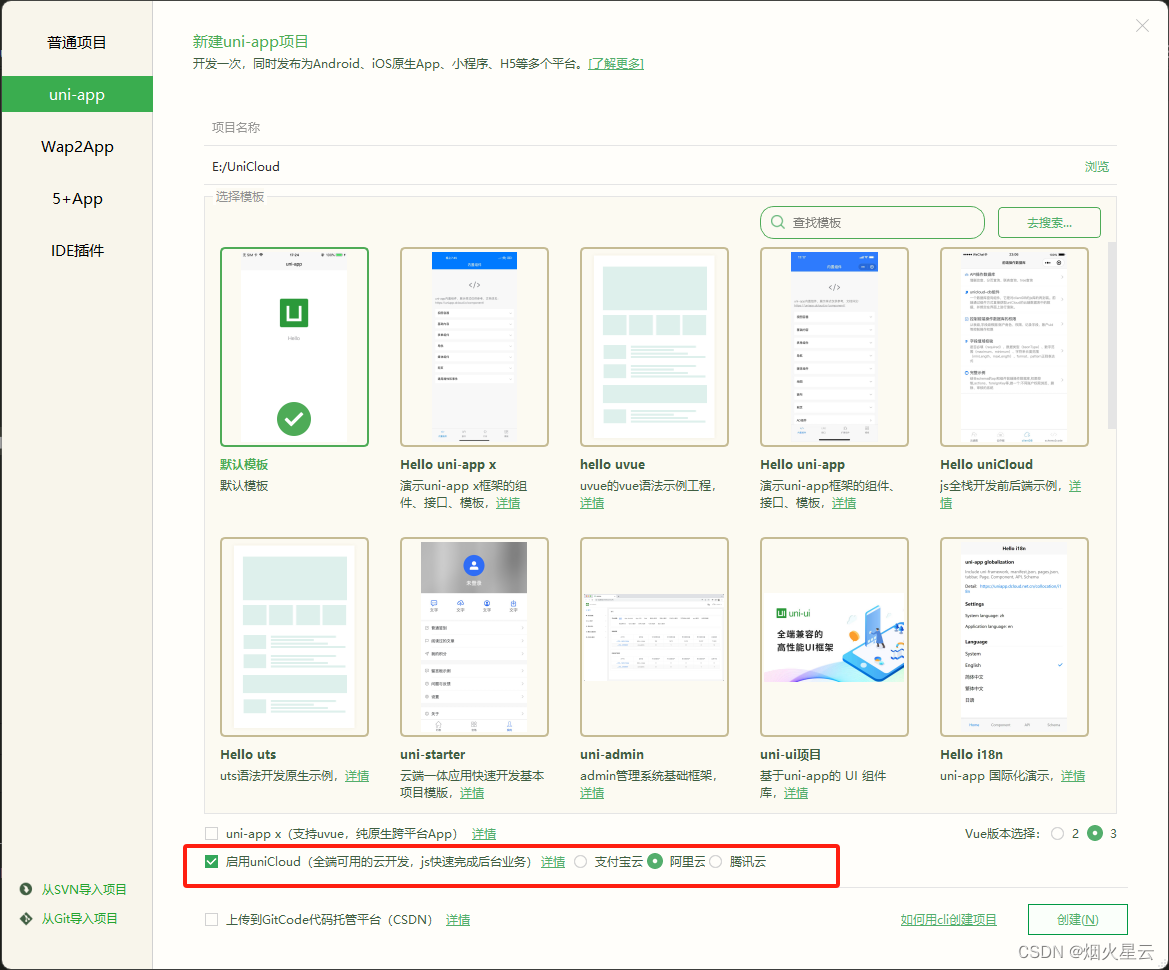Screen dimensions: 1169x970
Task: Open 详情 link for uni-admin
Action: coord(593,793)
